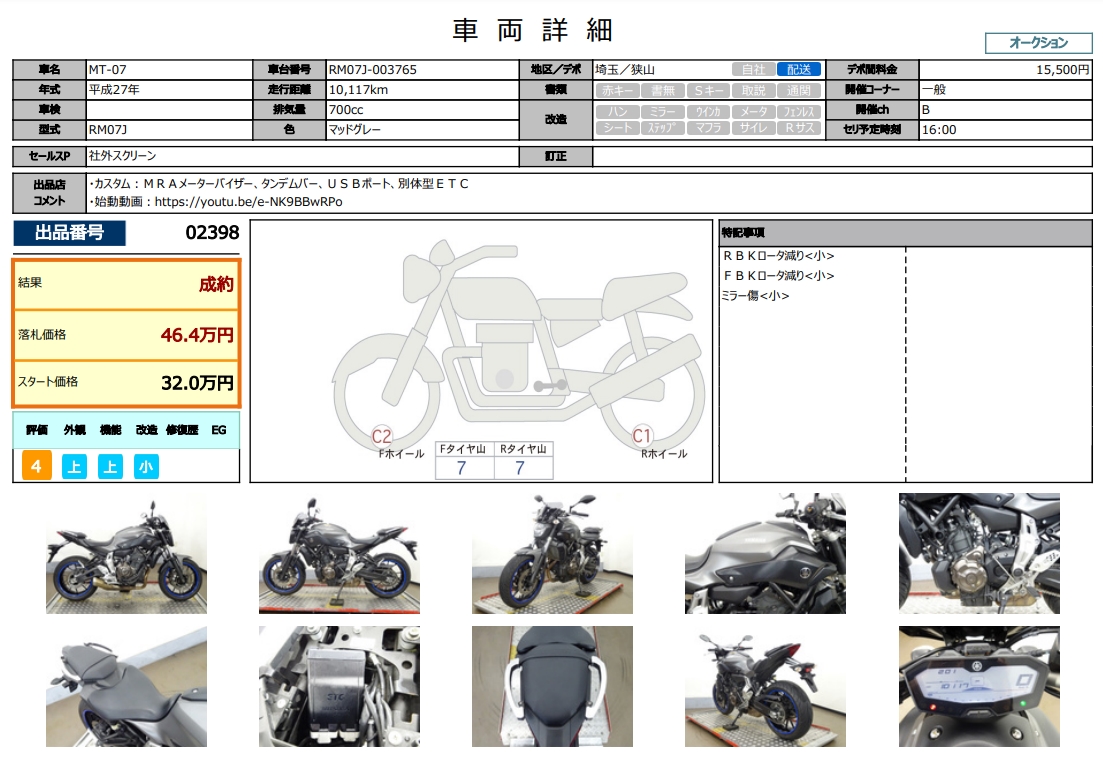Click the フェンレス modification badge
Viewport: 1103px width, 784px height.
pos(798,111)
